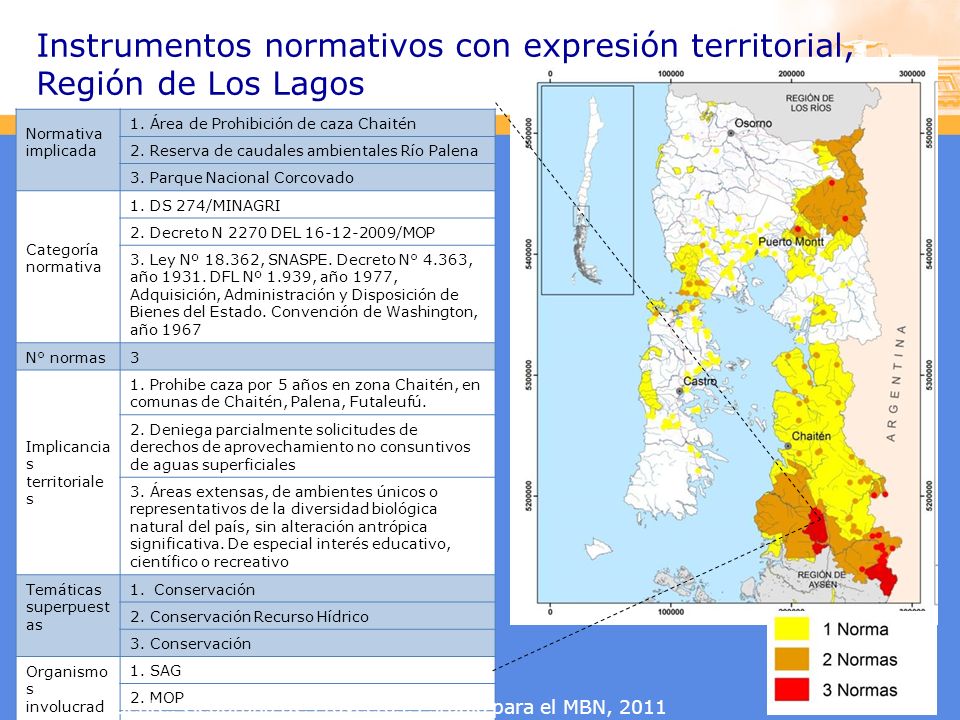
Task: Click the 'Ley Nº 18.362, SNASPE' cell
Action: point(307,294)
